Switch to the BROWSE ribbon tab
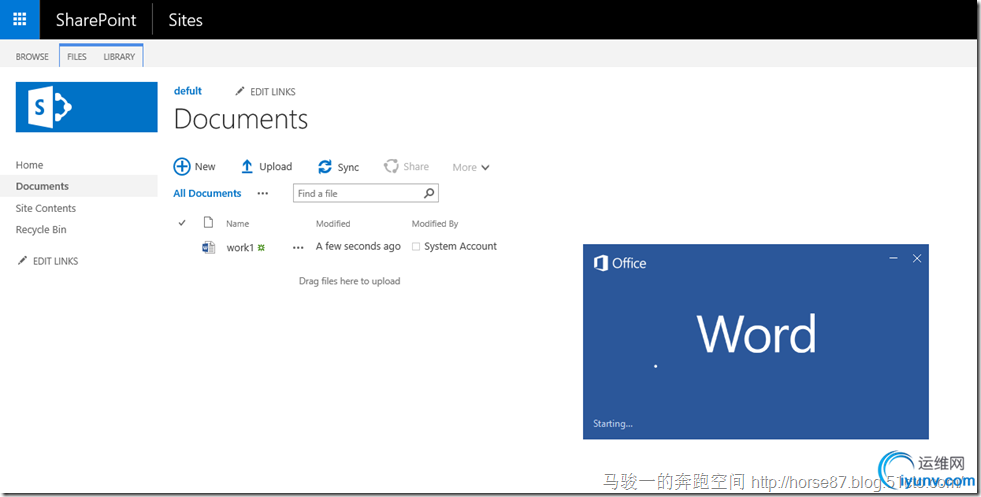Screen dimensions: 981x497 [32, 56]
